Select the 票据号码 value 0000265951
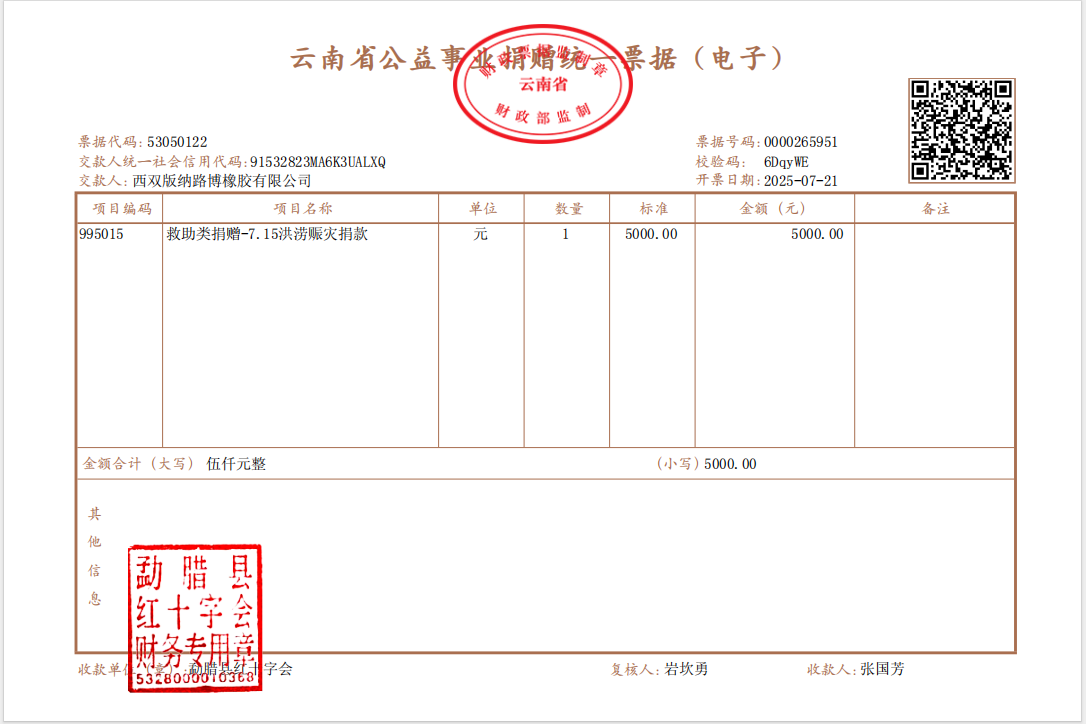 [800, 142]
